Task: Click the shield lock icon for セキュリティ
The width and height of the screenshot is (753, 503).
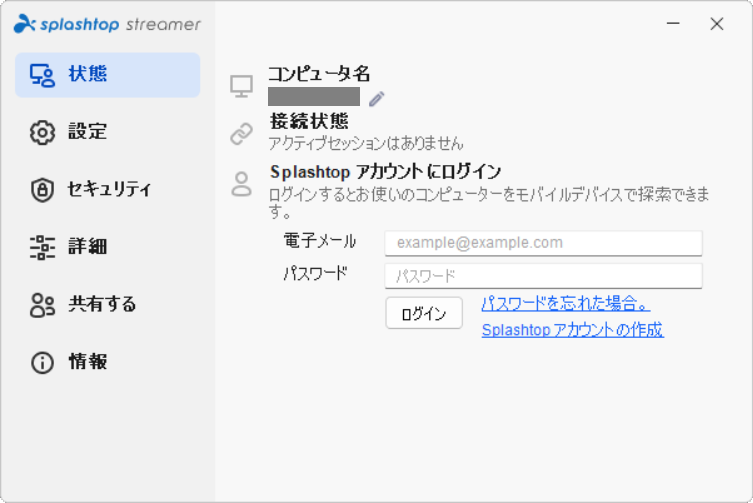Action: pos(42,190)
